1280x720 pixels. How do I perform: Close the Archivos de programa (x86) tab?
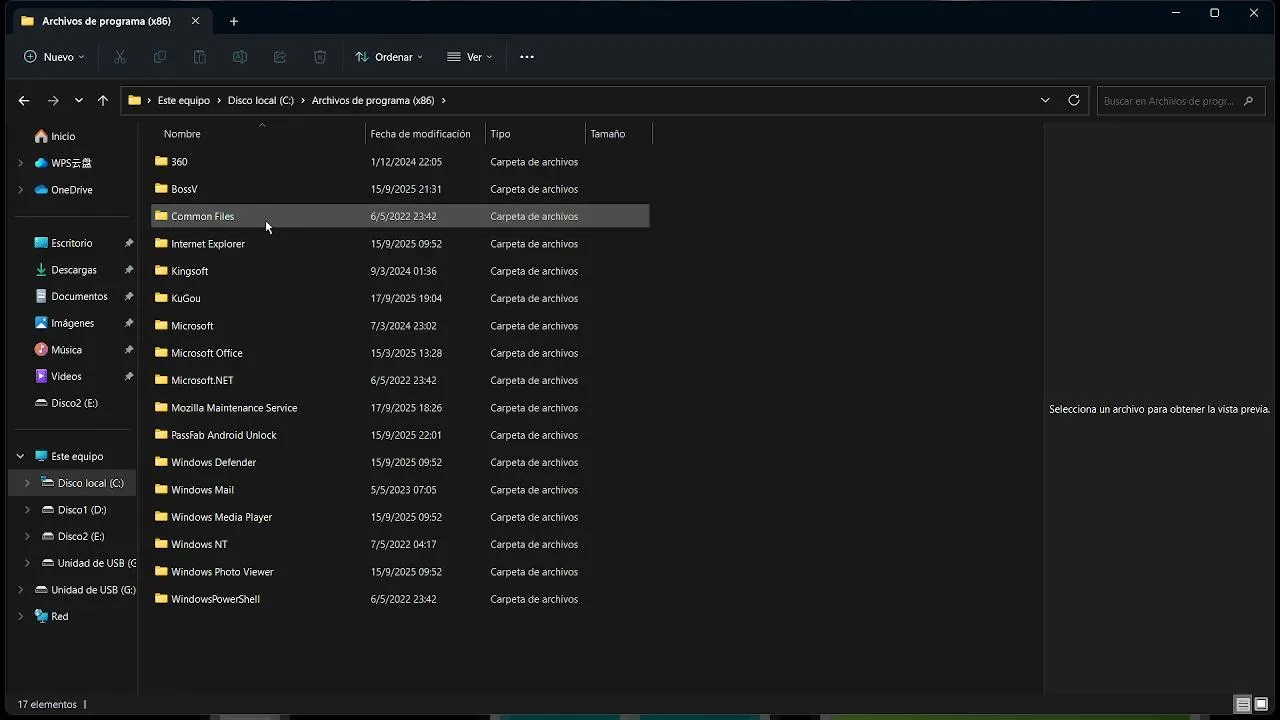point(196,21)
